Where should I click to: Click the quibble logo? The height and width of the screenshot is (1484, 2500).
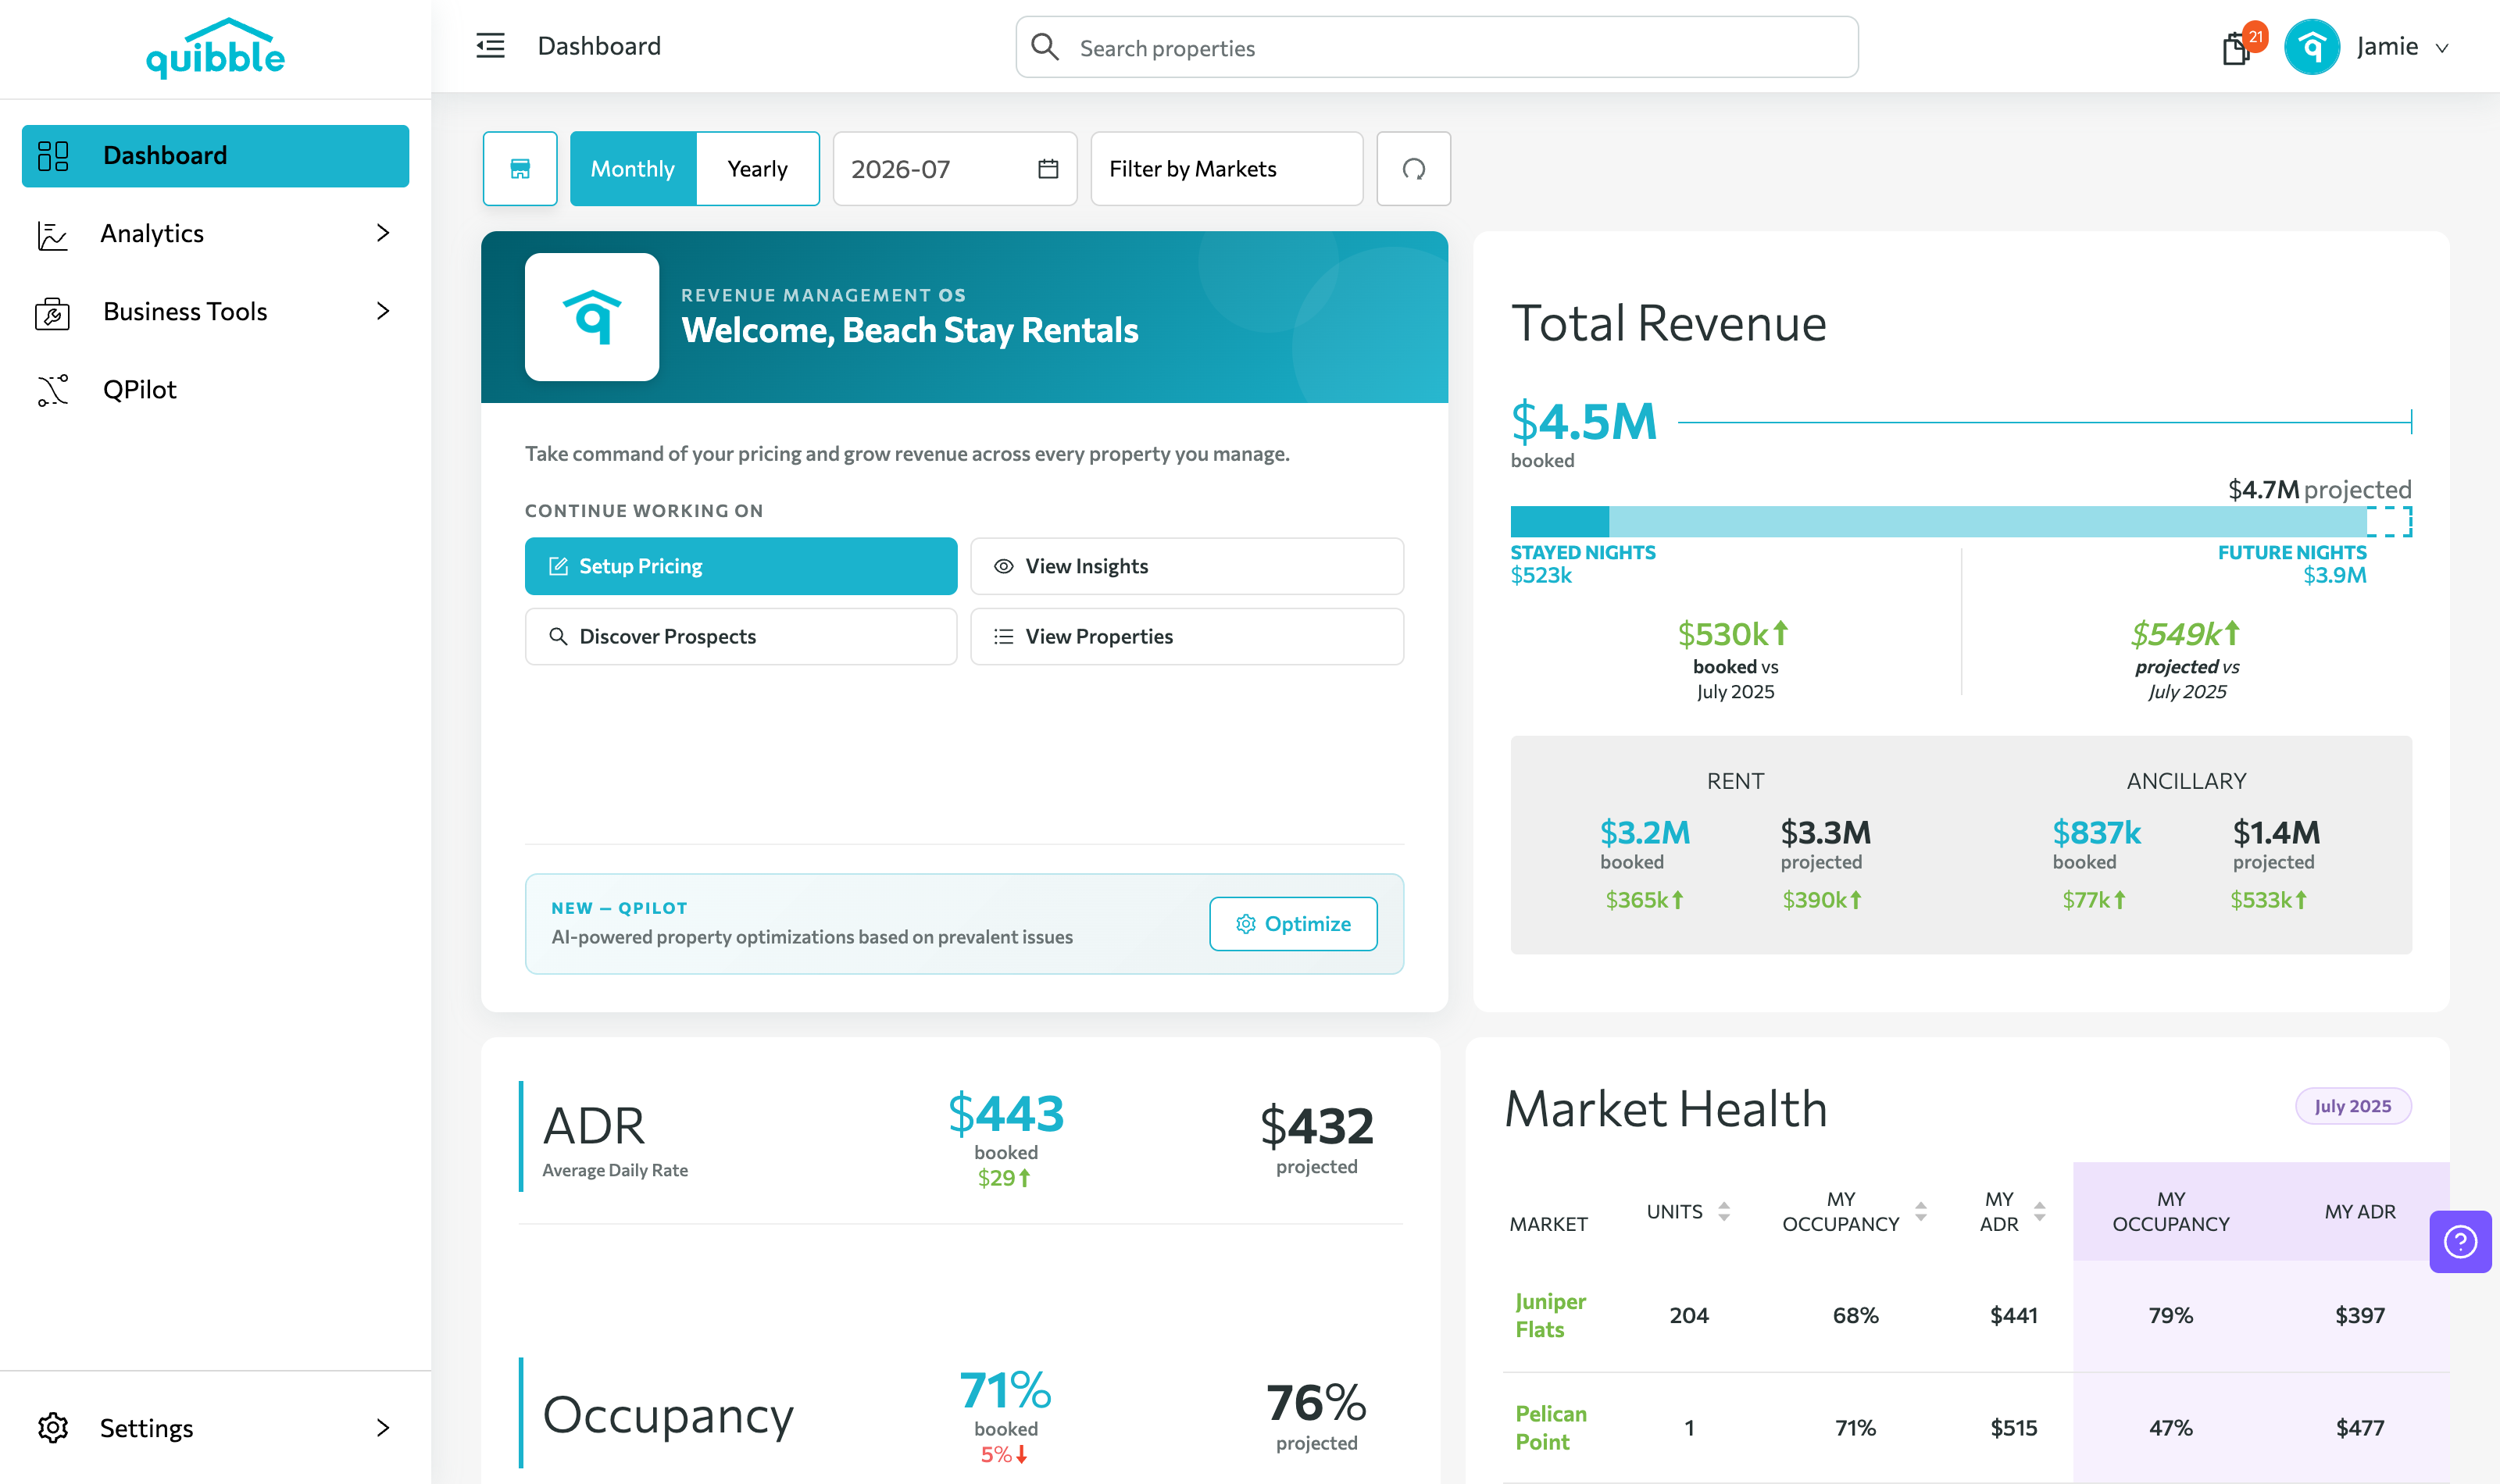[215, 48]
